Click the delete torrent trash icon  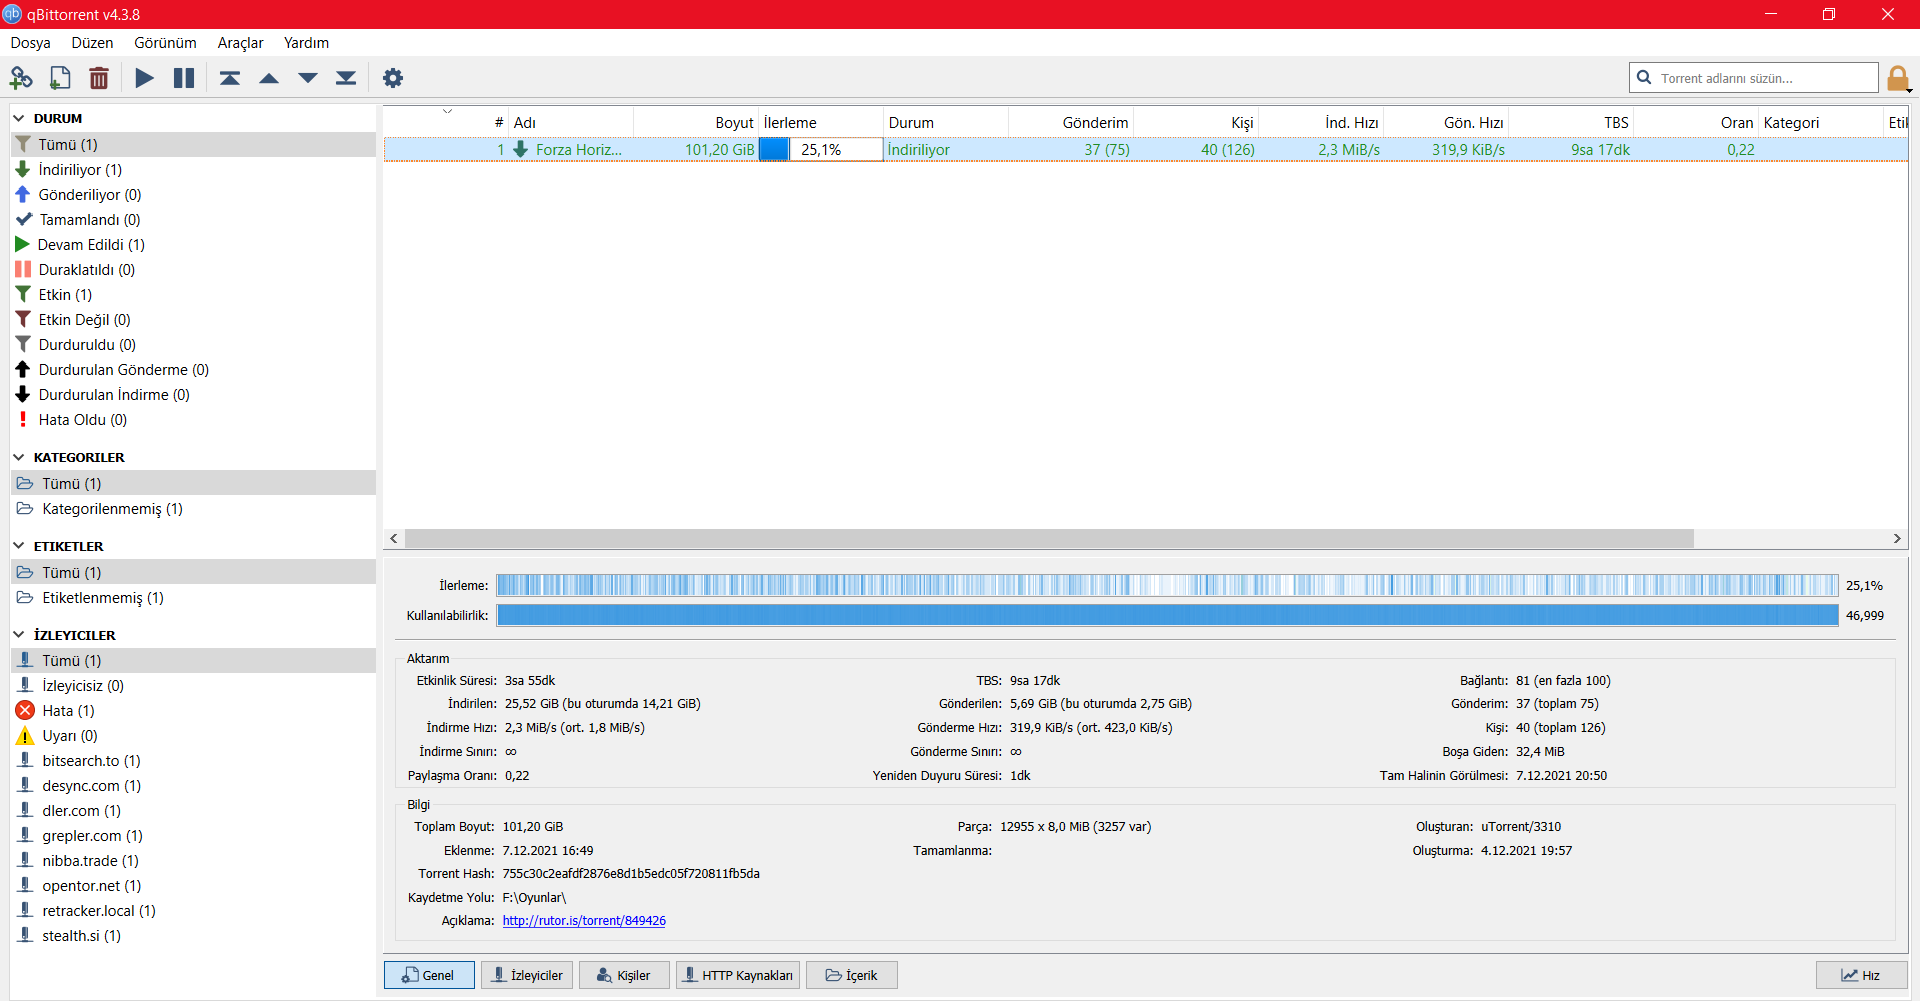(x=99, y=78)
